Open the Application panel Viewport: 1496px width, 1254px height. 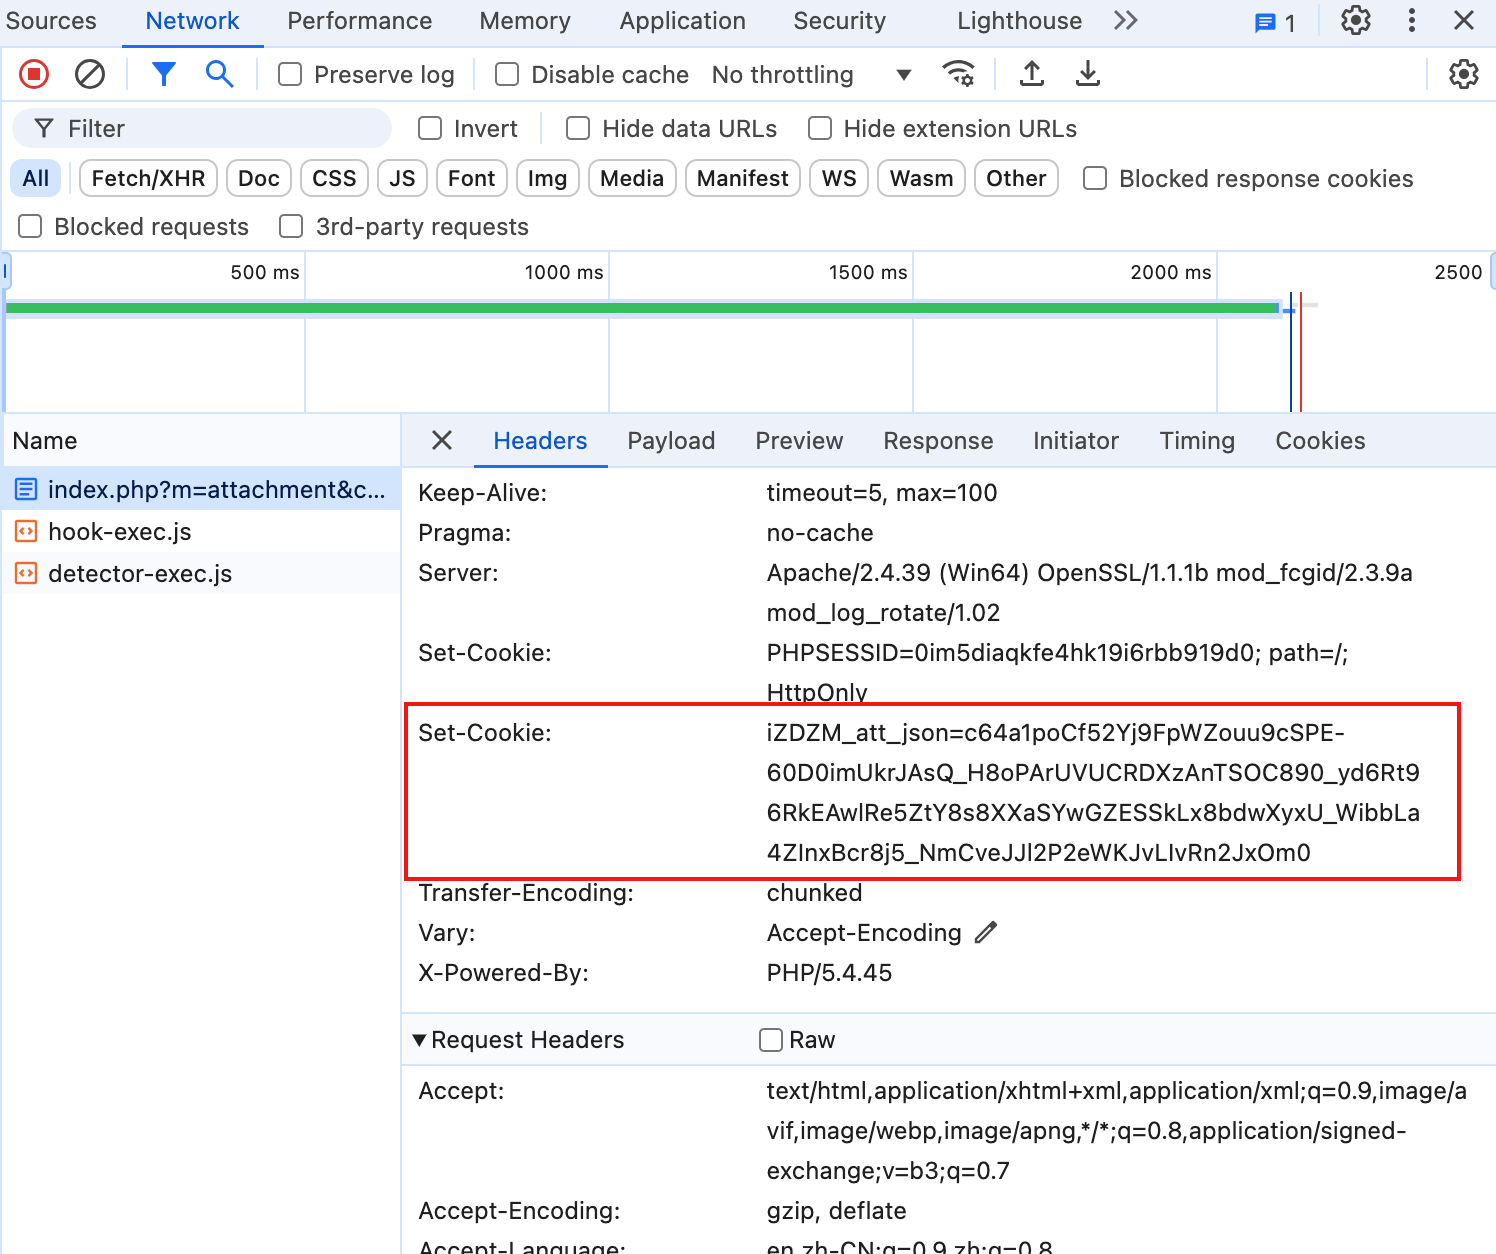point(682,20)
